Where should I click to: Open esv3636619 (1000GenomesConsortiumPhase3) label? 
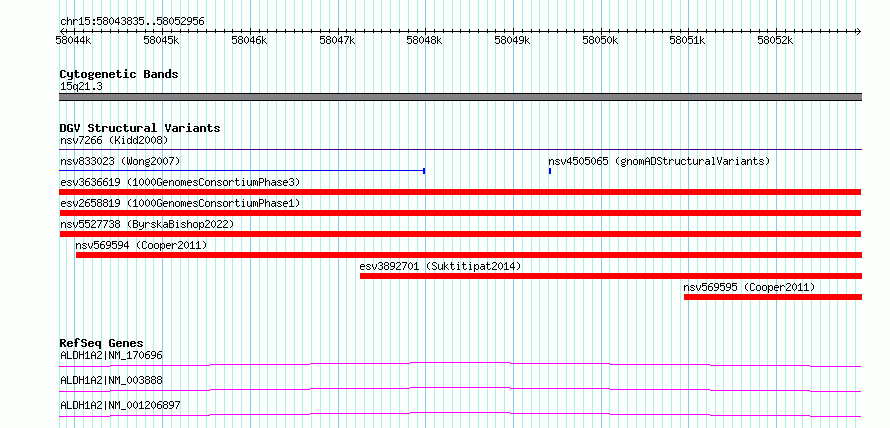coord(180,183)
